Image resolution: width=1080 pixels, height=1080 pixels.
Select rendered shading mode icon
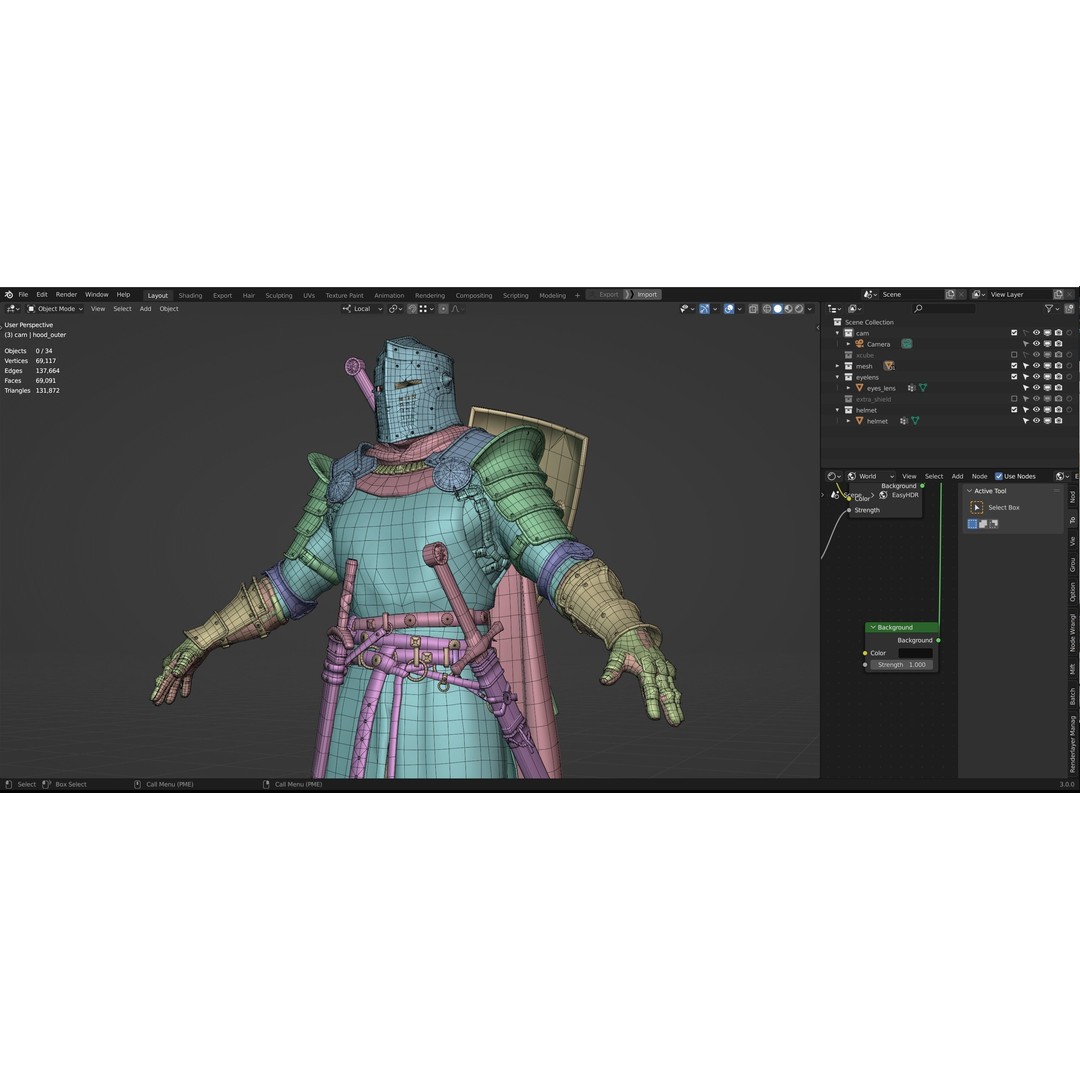[x=799, y=309]
